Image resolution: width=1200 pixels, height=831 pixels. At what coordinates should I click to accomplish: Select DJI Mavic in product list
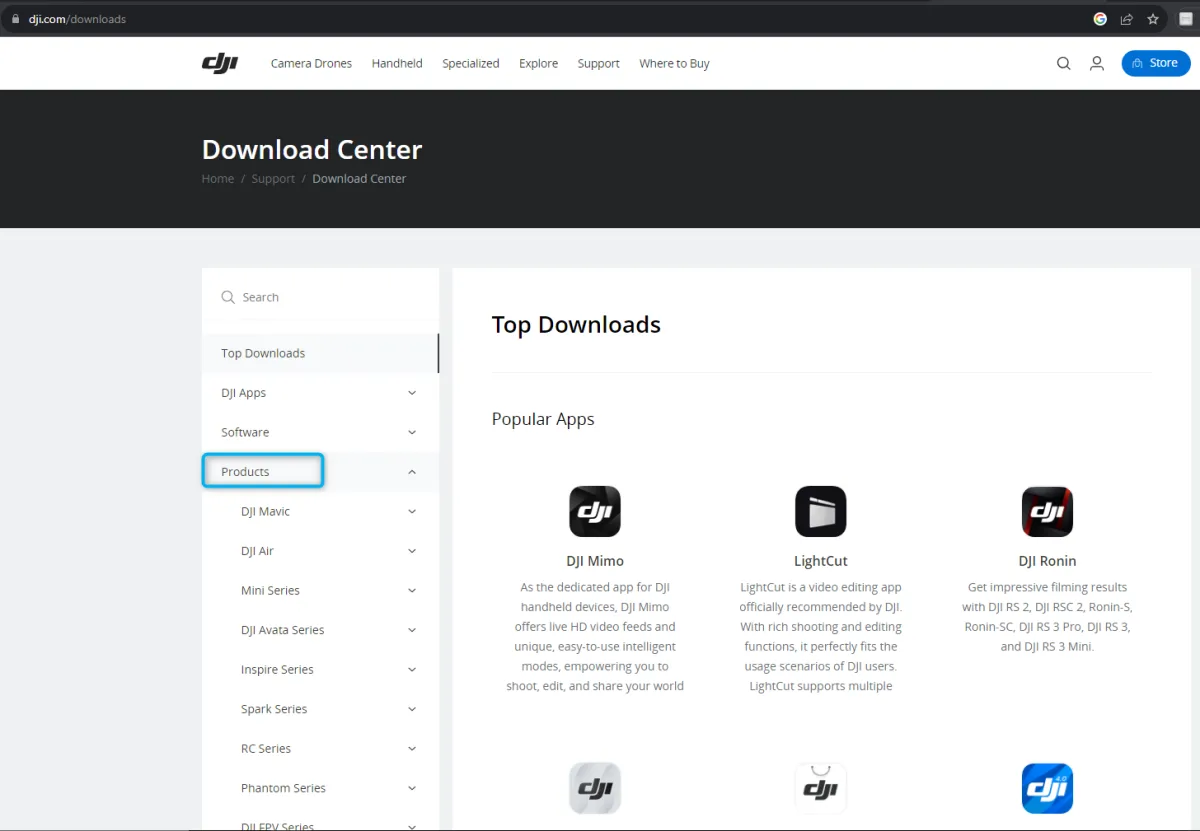click(x=265, y=511)
